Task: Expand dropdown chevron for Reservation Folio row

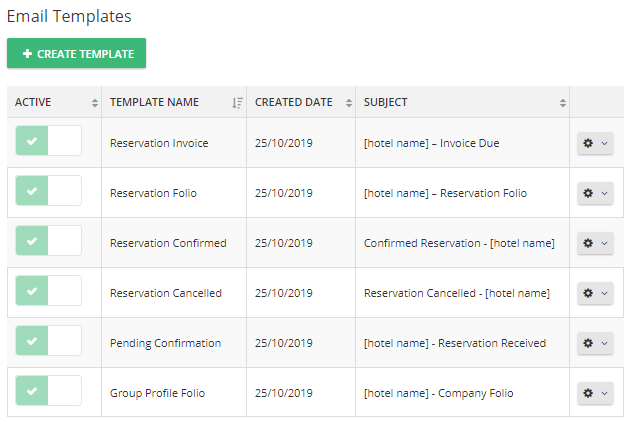Action: click(604, 193)
